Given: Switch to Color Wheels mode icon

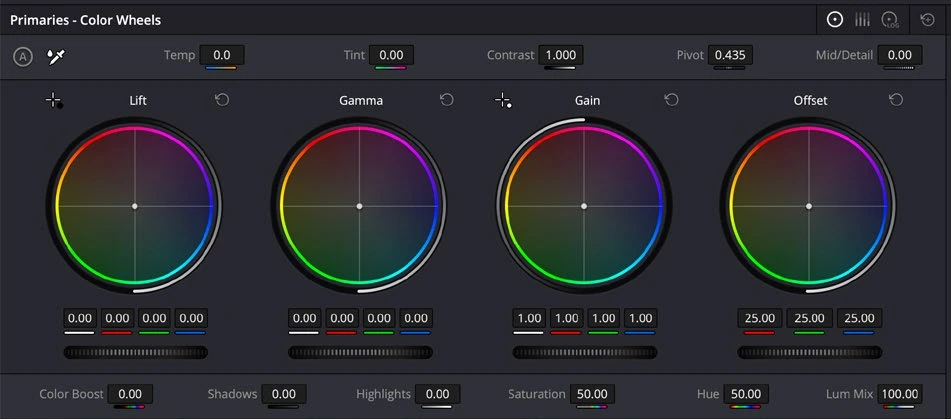Looking at the screenshot, I should (x=835, y=19).
